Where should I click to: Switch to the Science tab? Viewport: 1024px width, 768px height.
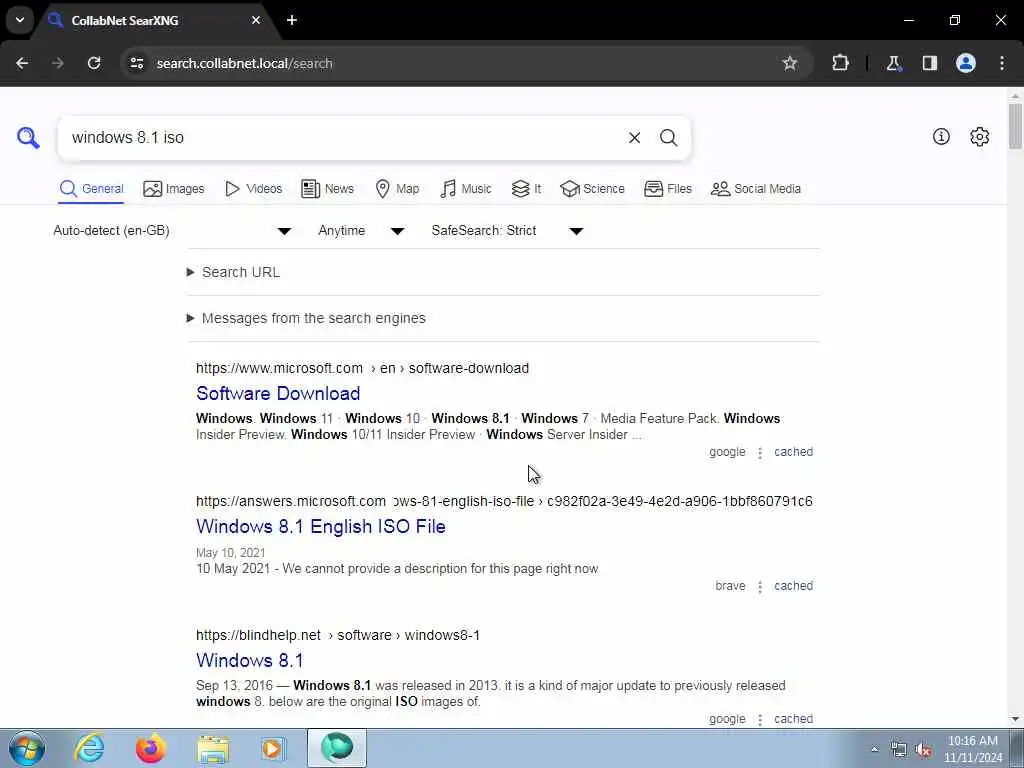click(592, 189)
